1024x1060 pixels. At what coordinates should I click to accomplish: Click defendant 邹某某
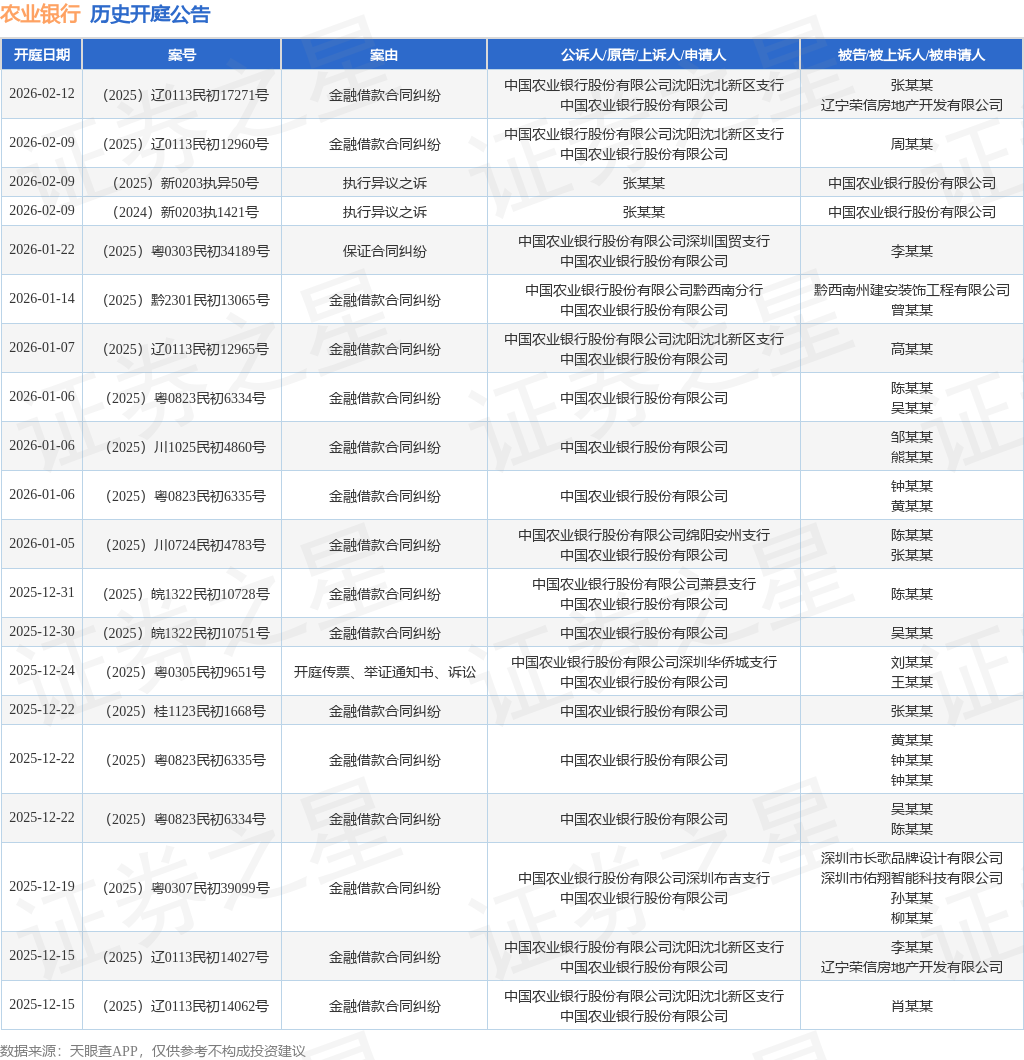point(912,437)
